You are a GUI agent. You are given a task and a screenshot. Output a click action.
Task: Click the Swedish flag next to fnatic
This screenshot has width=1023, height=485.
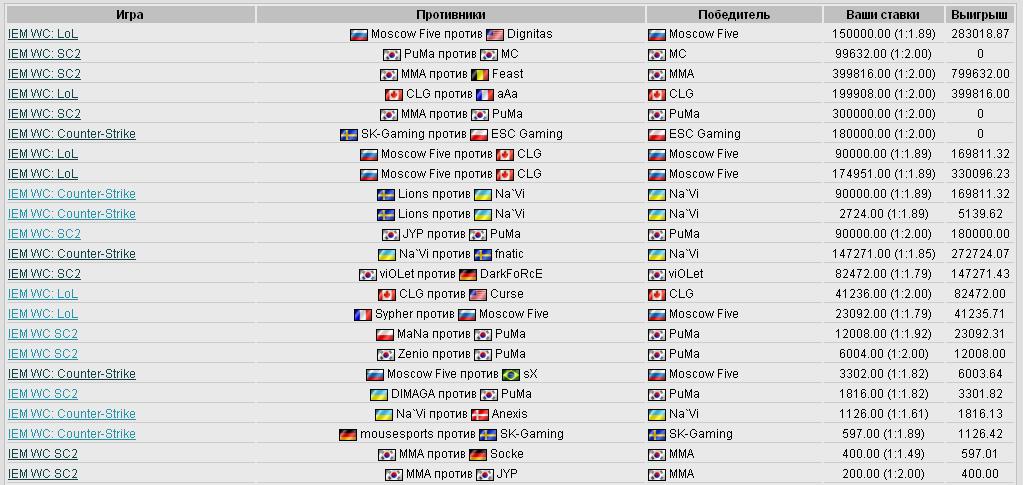tap(483, 255)
